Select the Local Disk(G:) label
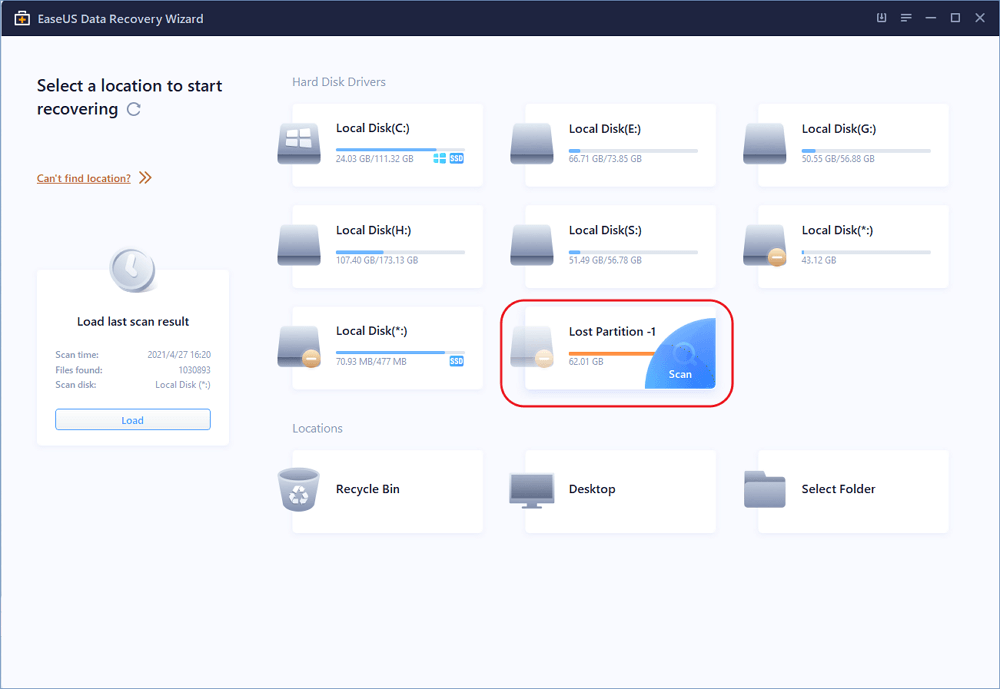Image resolution: width=1000 pixels, height=689 pixels. pyautogui.click(x=839, y=129)
